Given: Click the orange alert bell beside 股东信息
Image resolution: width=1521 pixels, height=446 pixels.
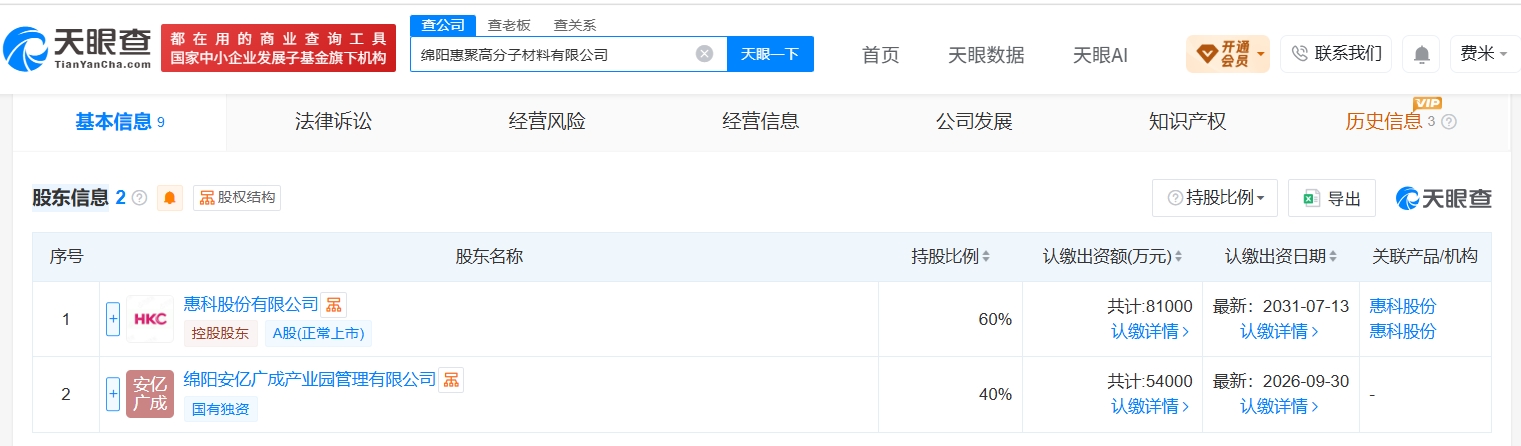Looking at the screenshot, I should tap(170, 198).
